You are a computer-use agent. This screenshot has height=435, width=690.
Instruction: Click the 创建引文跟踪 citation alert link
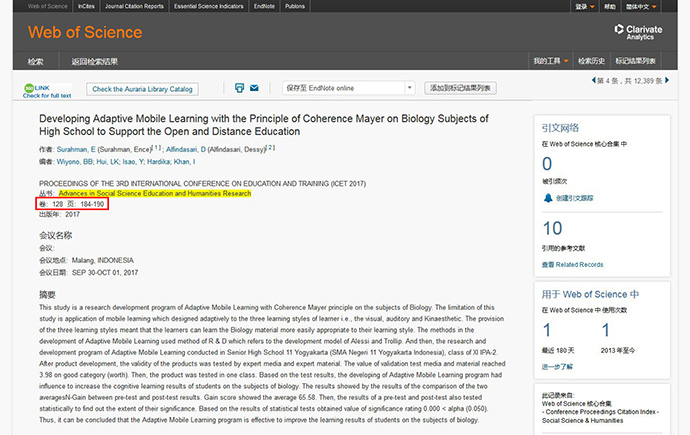(x=575, y=198)
